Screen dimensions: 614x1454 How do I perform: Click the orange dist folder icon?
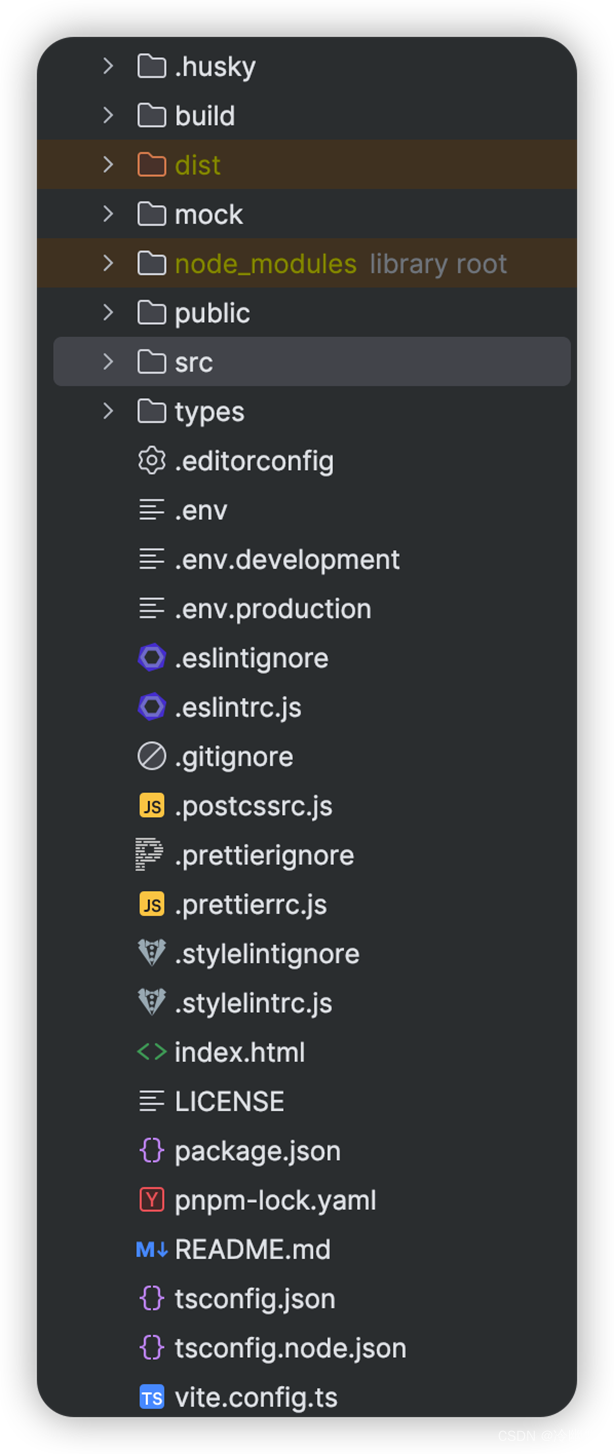pyautogui.click(x=152, y=164)
